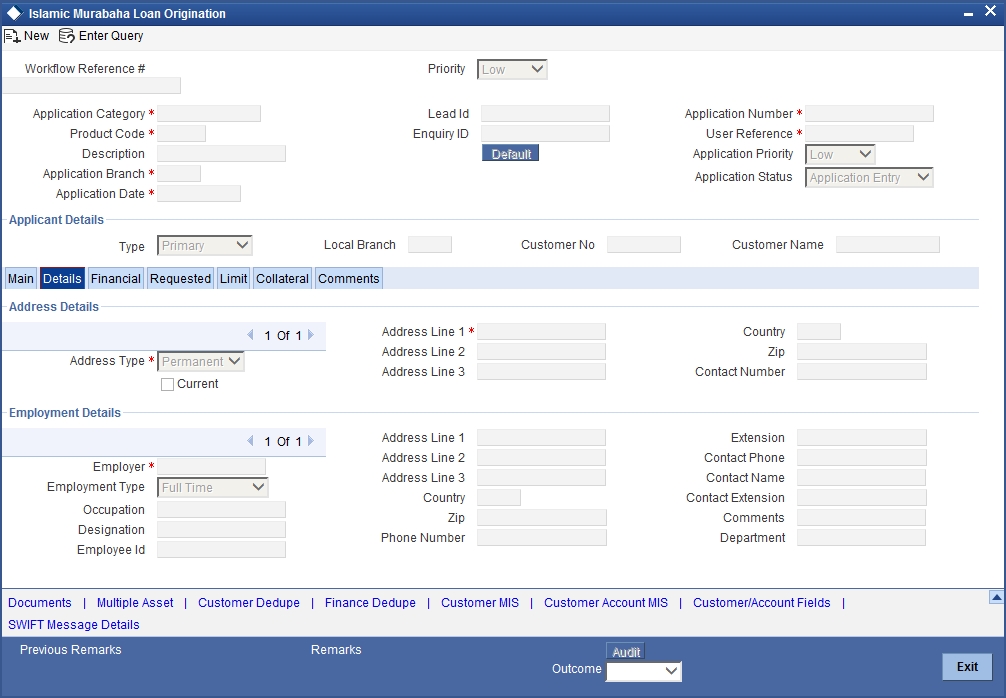Switch to the Requested tab
Image resolution: width=1006 pixels, height=698 pixels.
(x=180, y=278)
